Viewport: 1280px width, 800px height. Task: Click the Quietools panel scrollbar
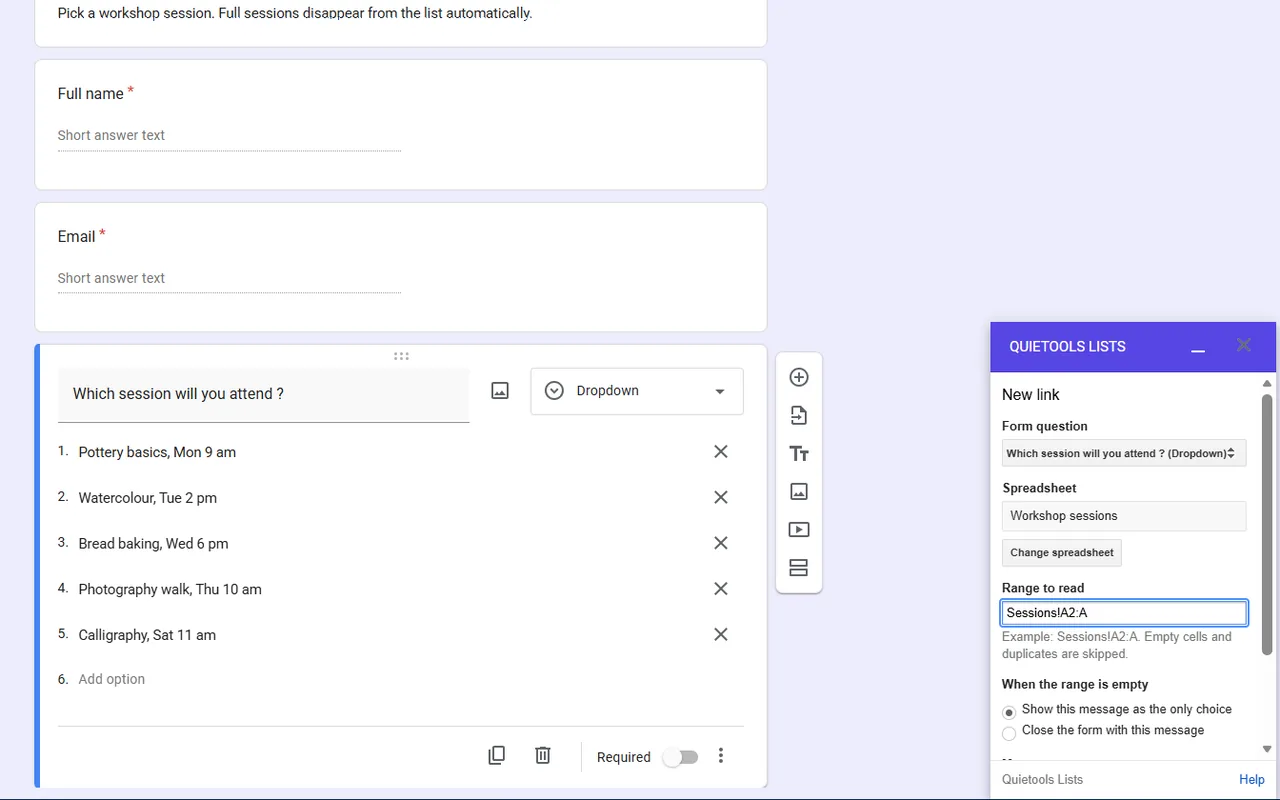pos(1267,525)
